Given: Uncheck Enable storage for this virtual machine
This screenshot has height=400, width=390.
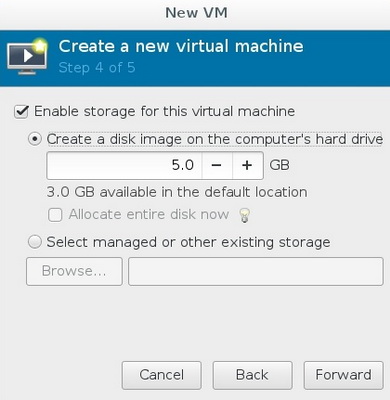Looking at the screenshot, I should click(x=21, y=112).
